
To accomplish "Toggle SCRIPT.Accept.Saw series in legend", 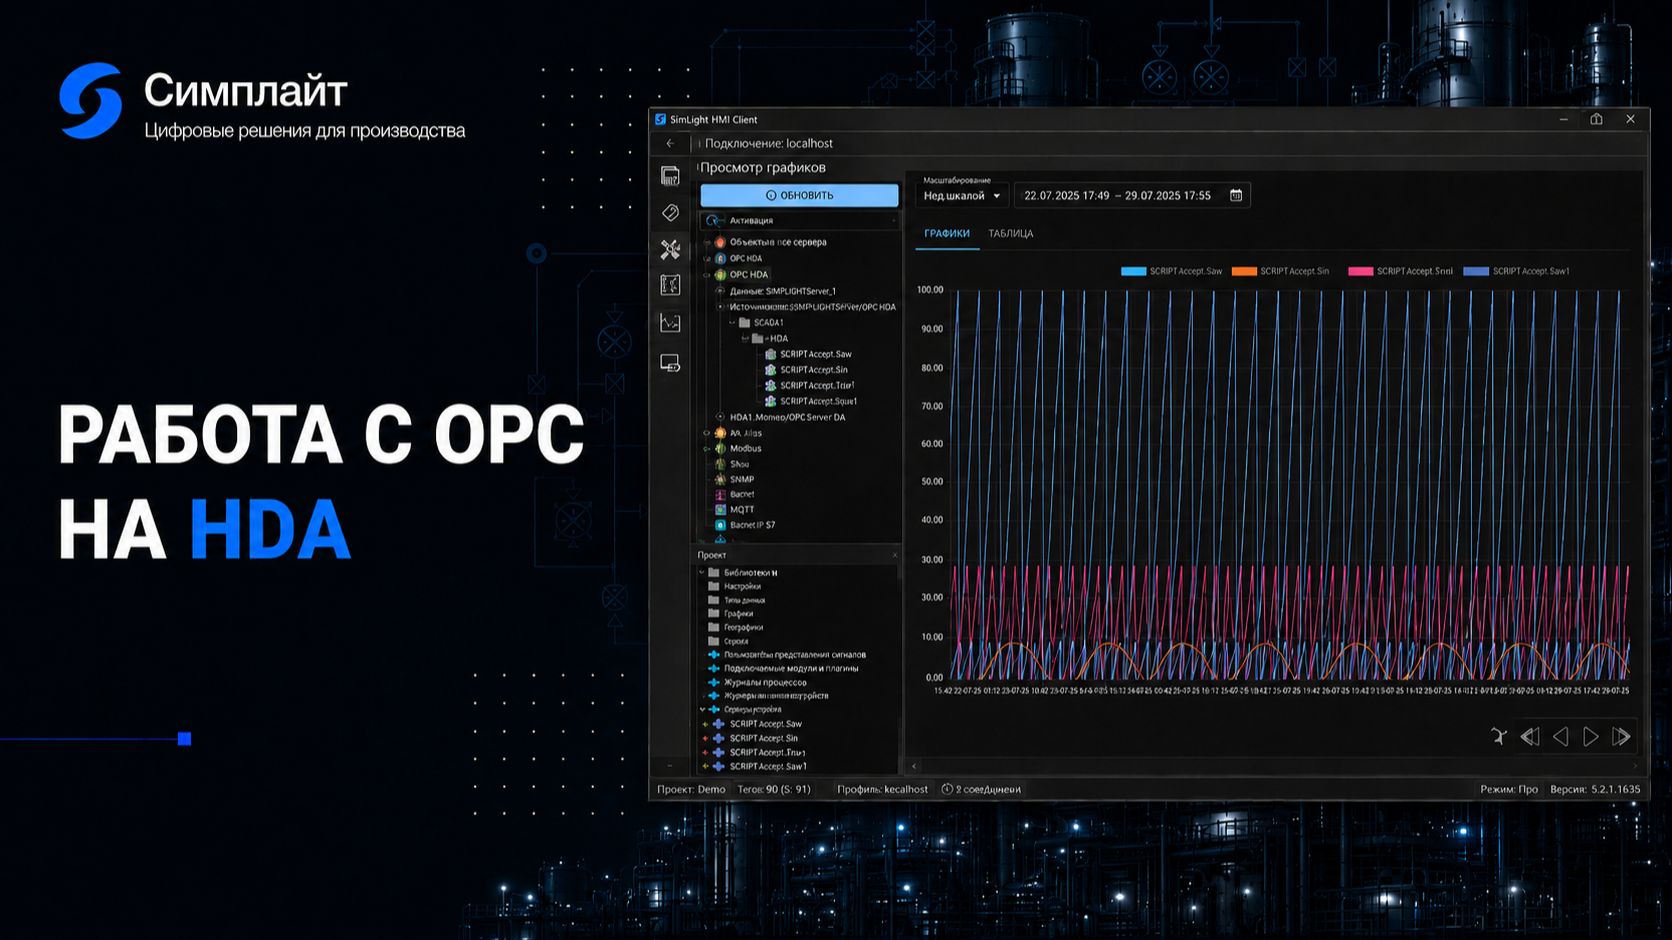I will coord(1172,271).
